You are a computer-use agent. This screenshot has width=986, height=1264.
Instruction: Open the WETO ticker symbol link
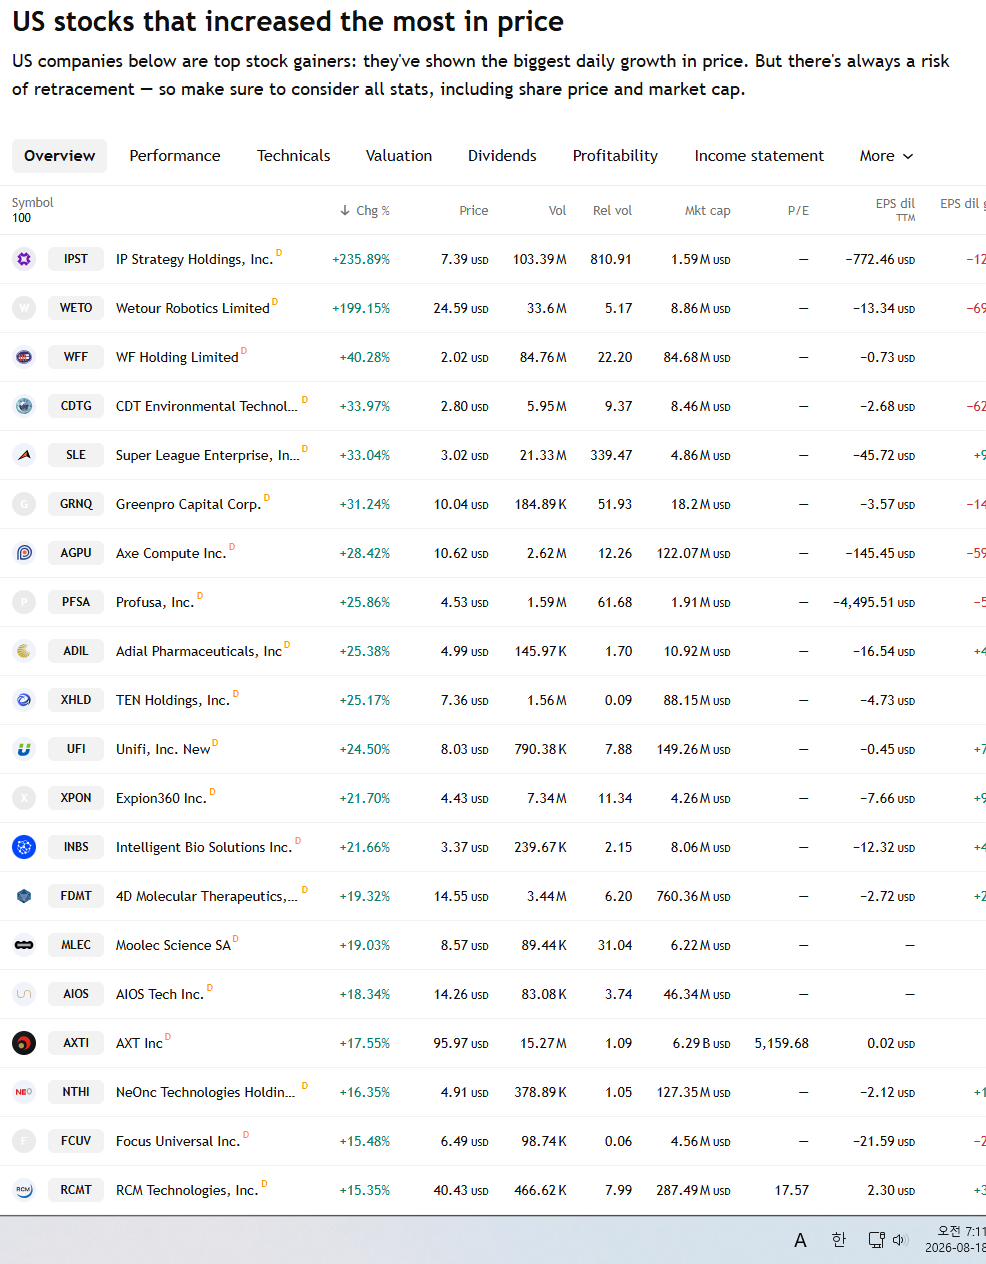click(x=76, y=308)
